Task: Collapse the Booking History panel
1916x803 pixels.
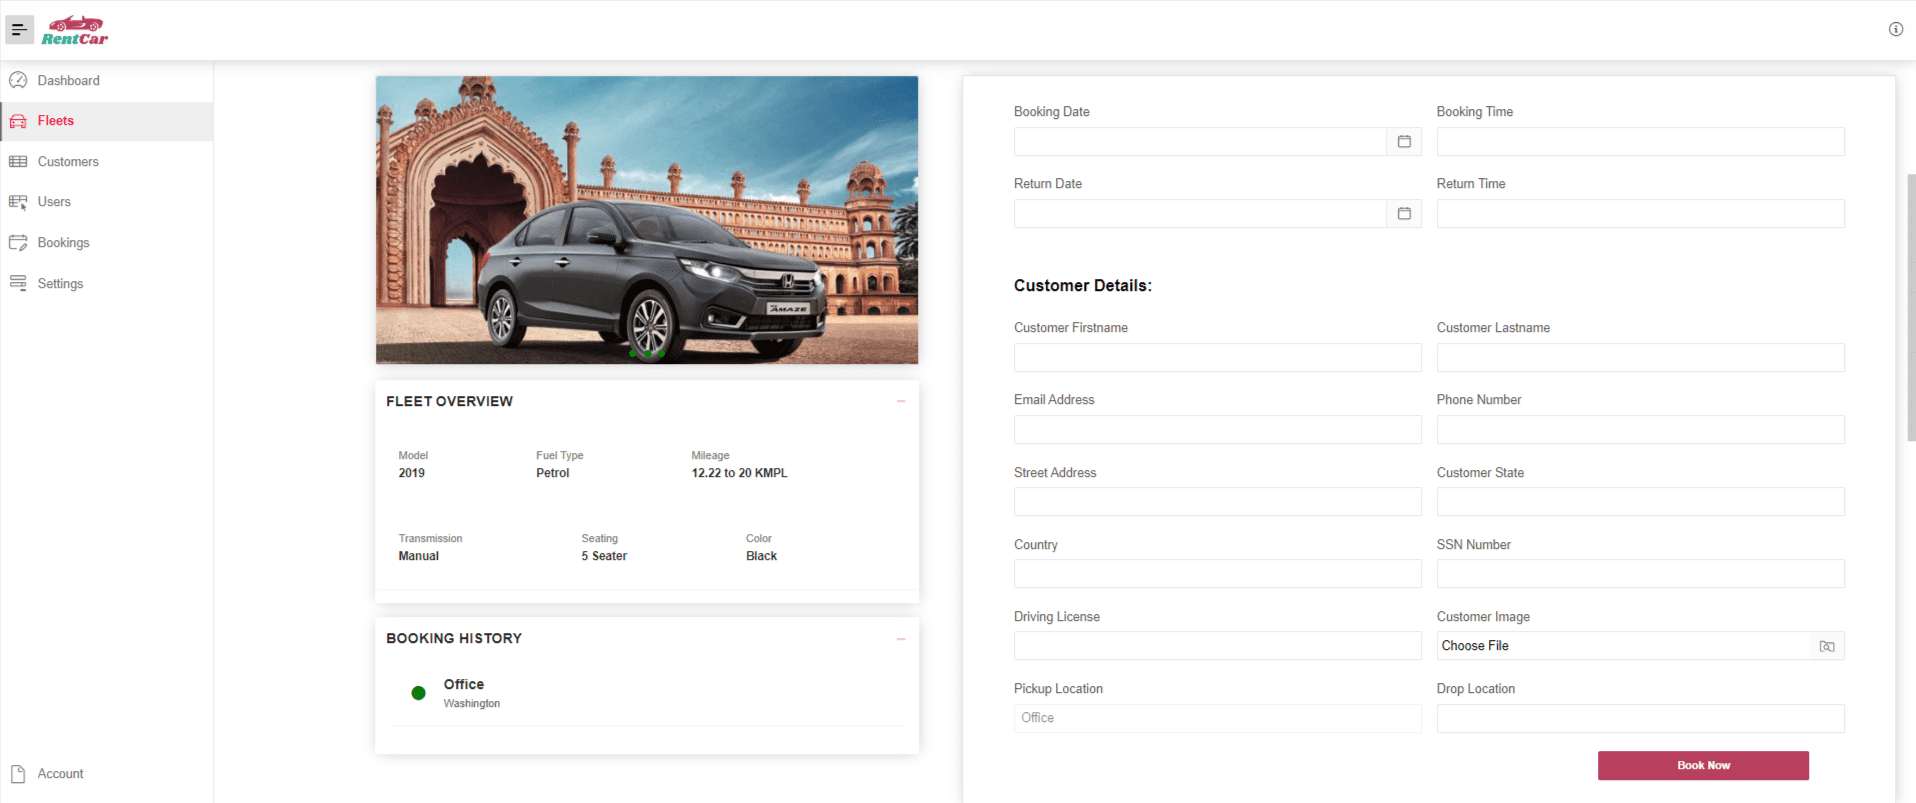Action: coord(900,638)
